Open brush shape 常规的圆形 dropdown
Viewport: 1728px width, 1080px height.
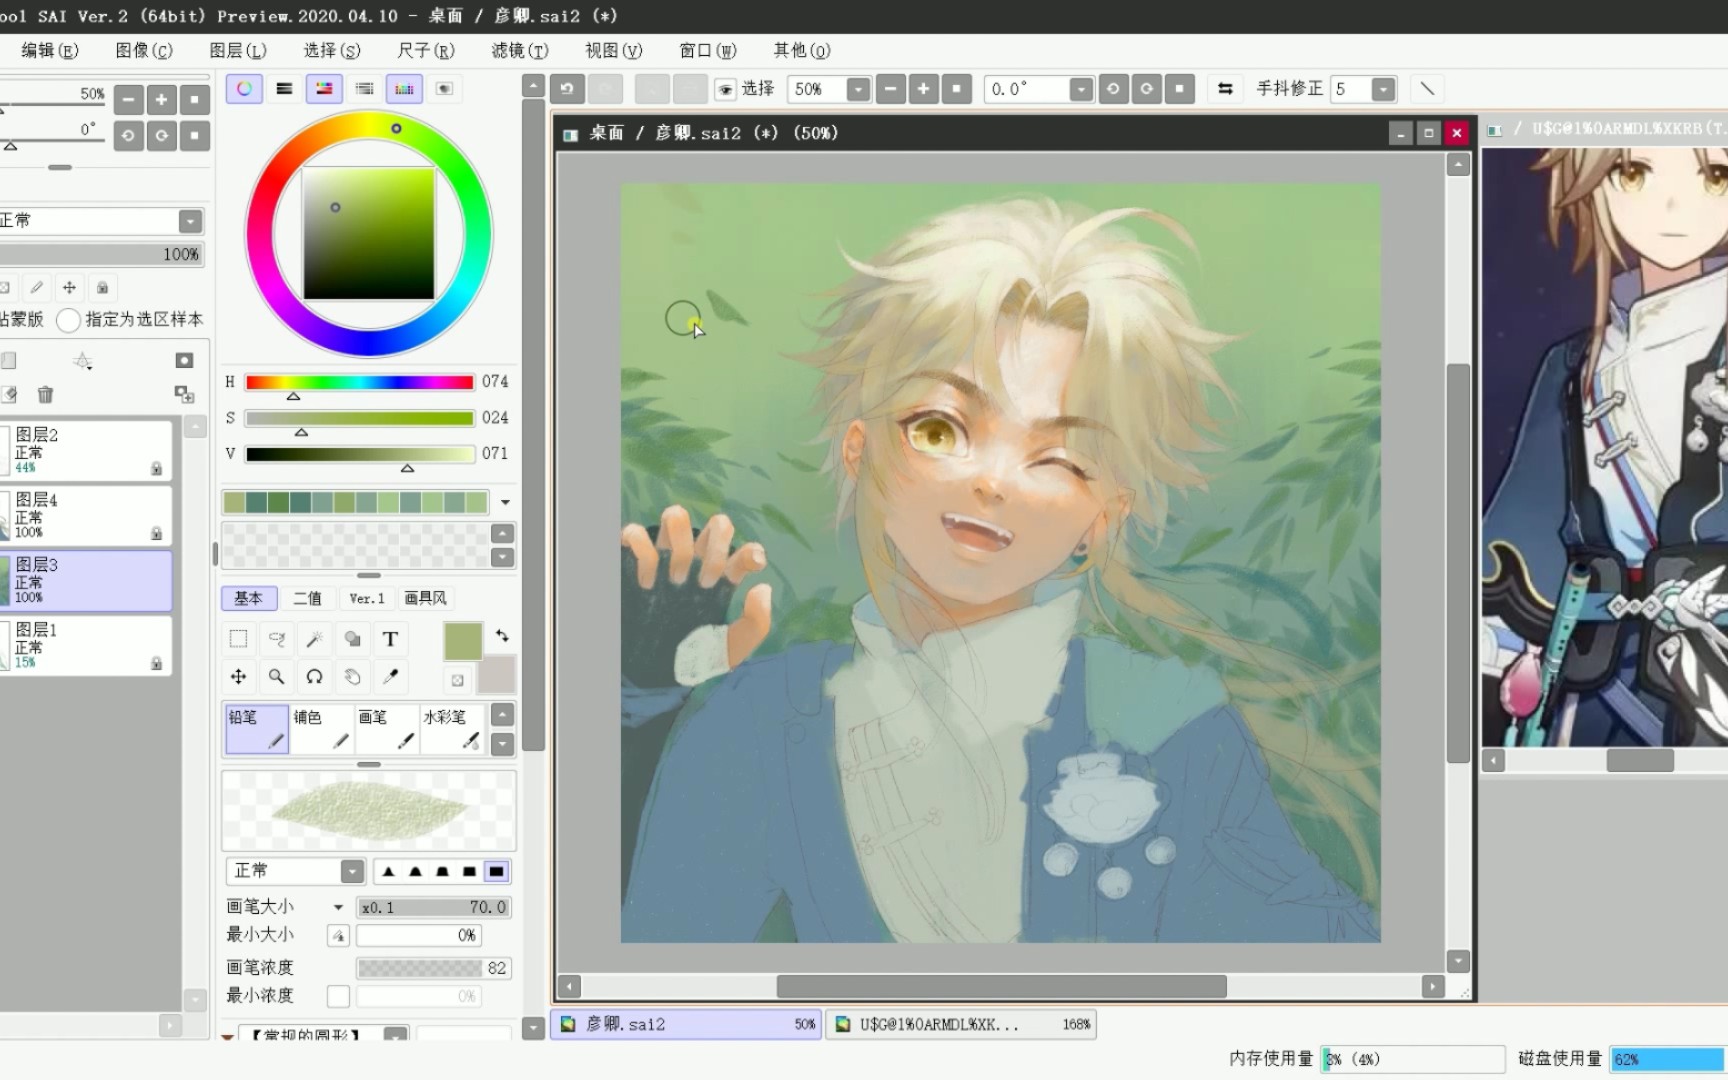click(396, 1034)
